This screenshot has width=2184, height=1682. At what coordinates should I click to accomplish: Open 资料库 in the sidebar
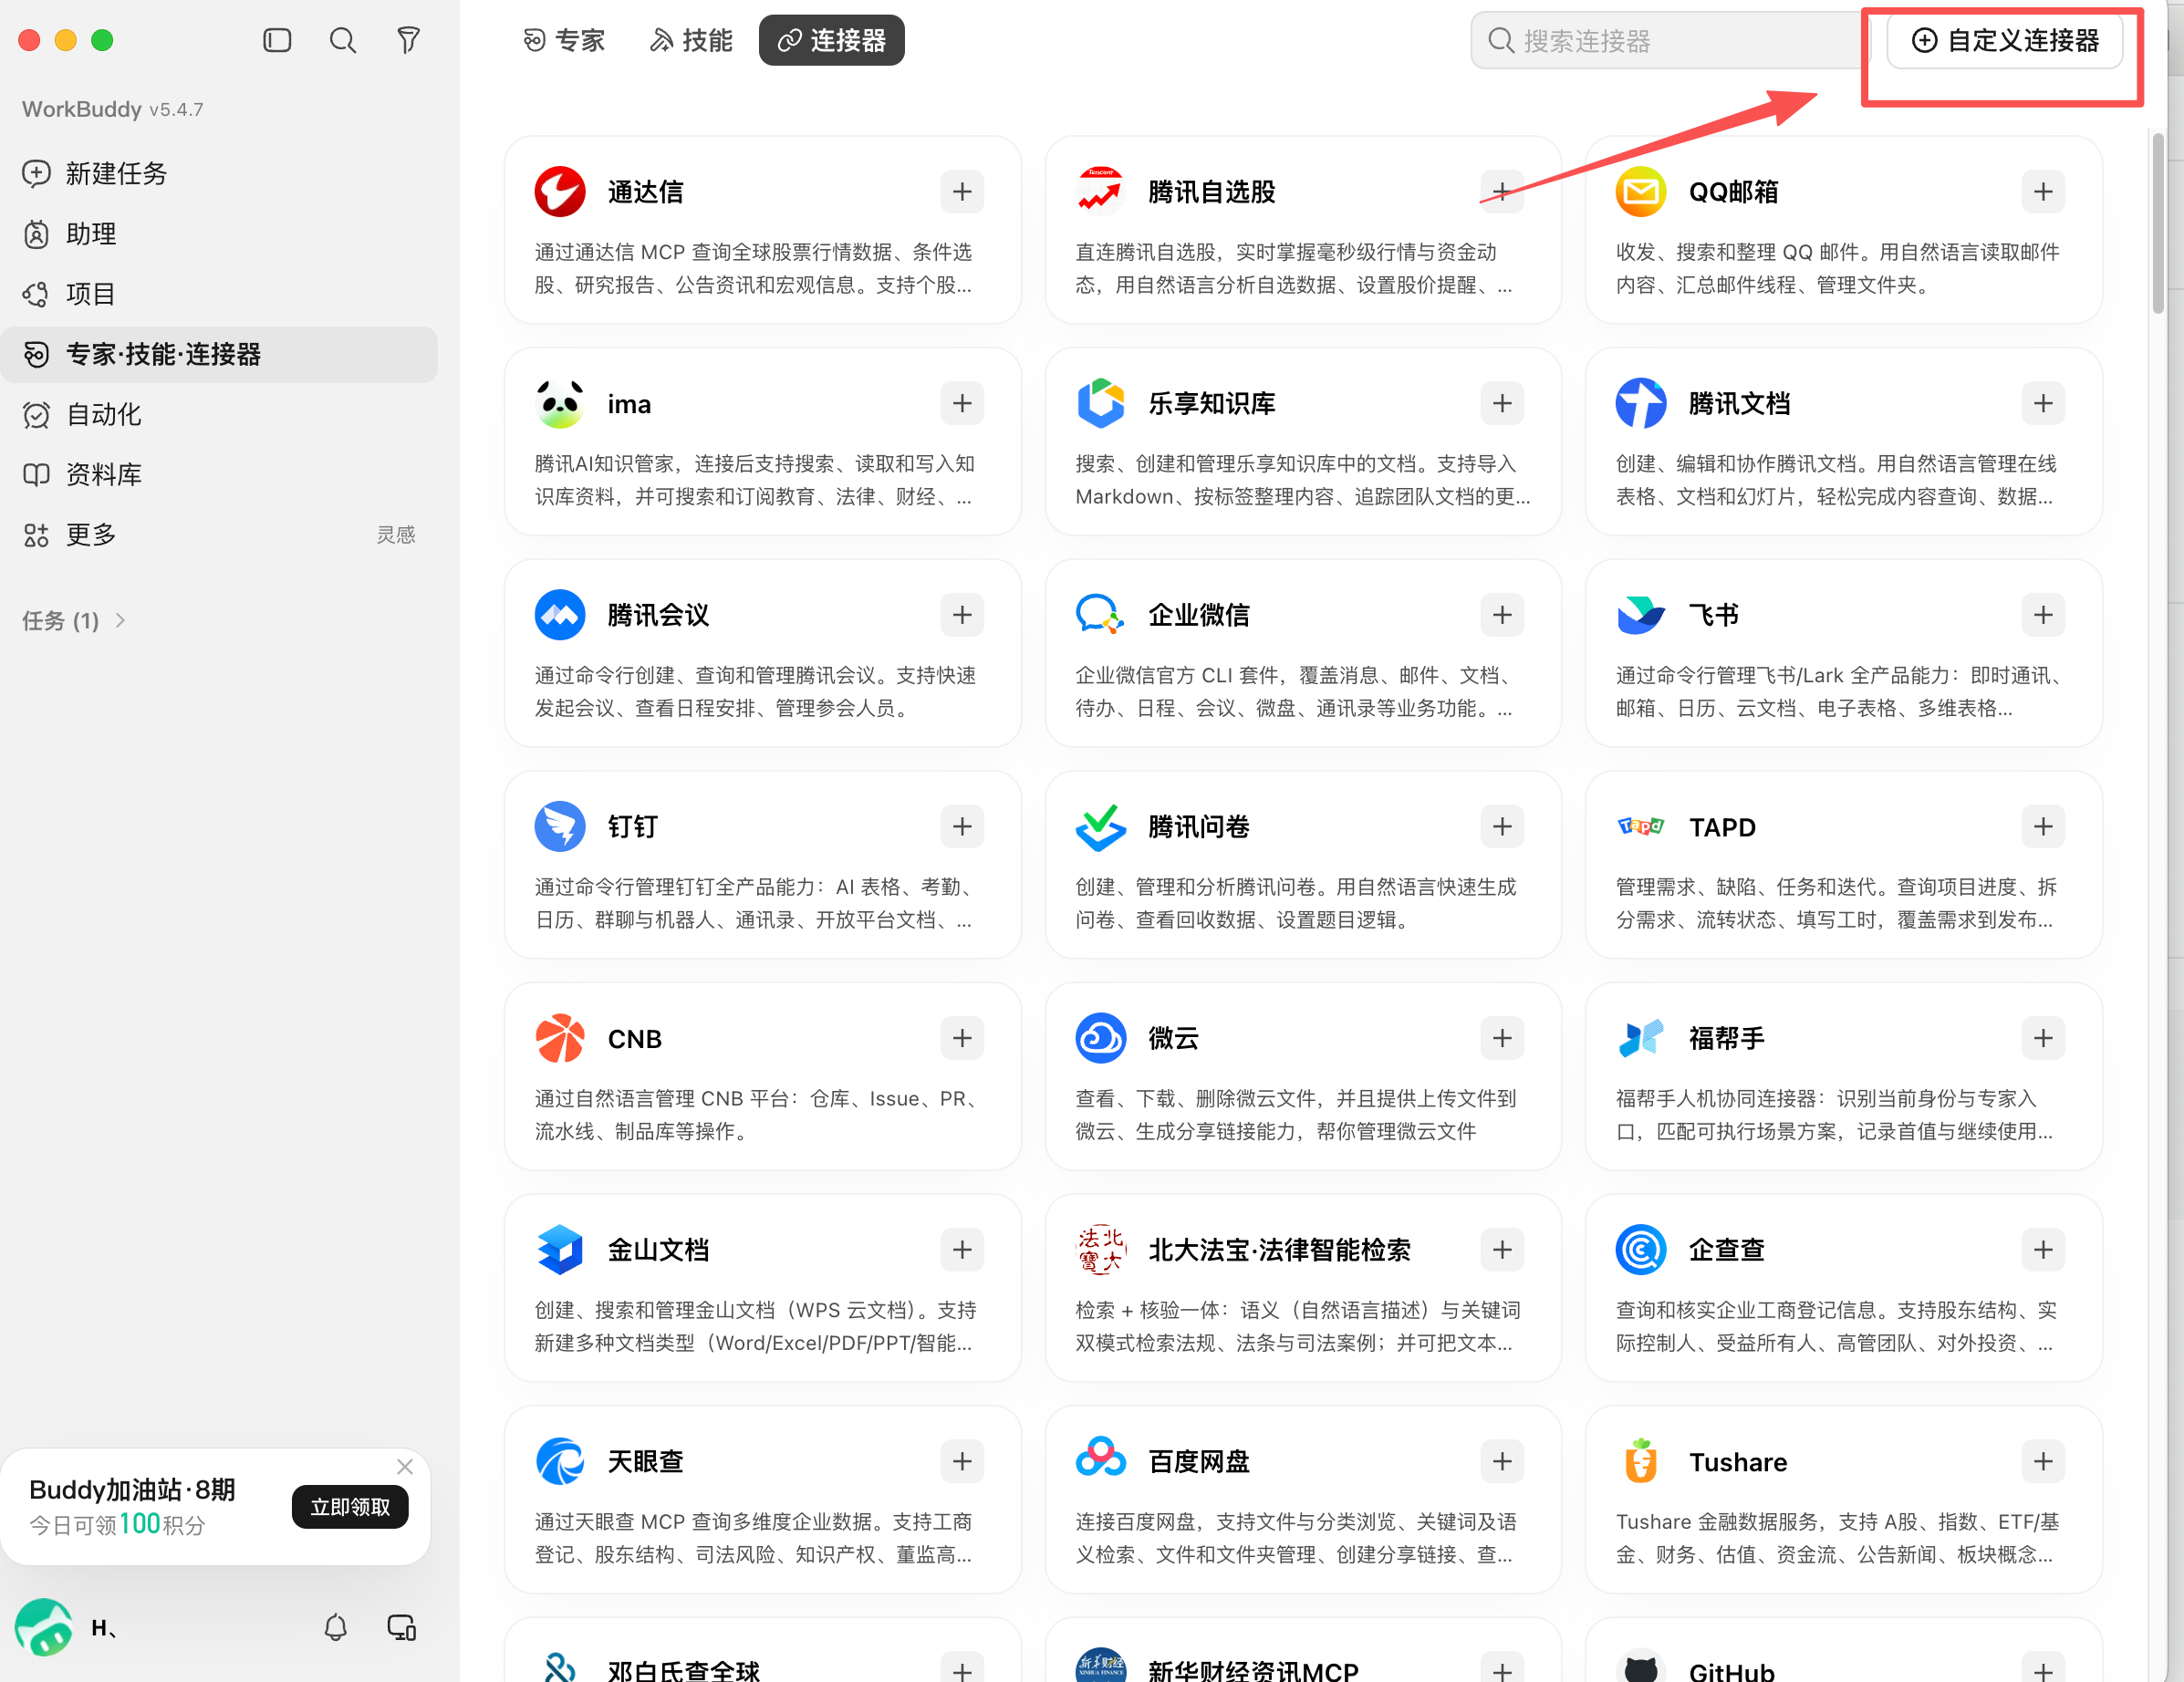point(219,474)
